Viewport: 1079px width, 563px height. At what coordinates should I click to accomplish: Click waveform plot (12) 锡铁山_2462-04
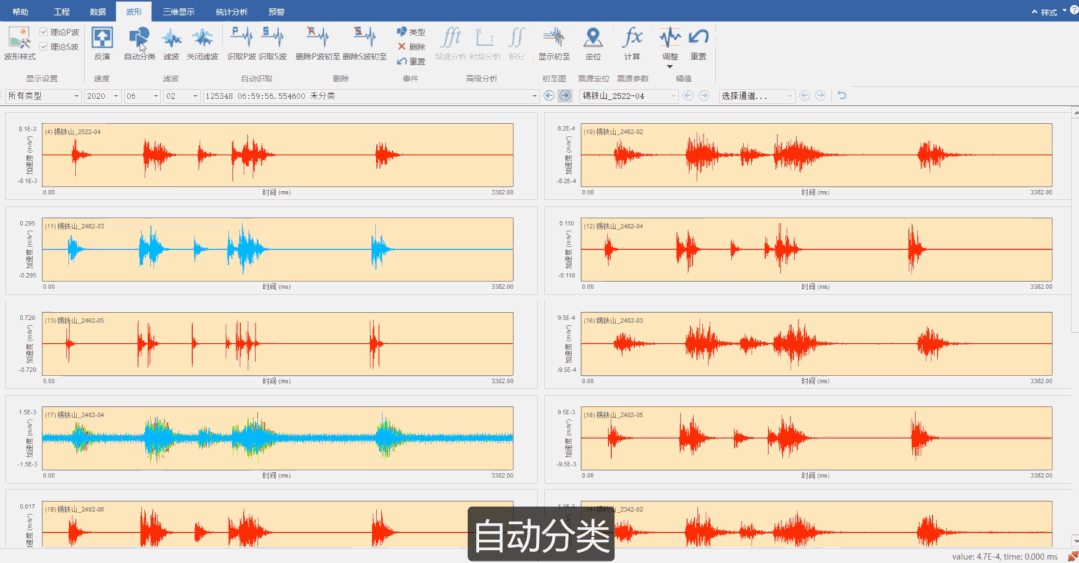coord(816,249)
